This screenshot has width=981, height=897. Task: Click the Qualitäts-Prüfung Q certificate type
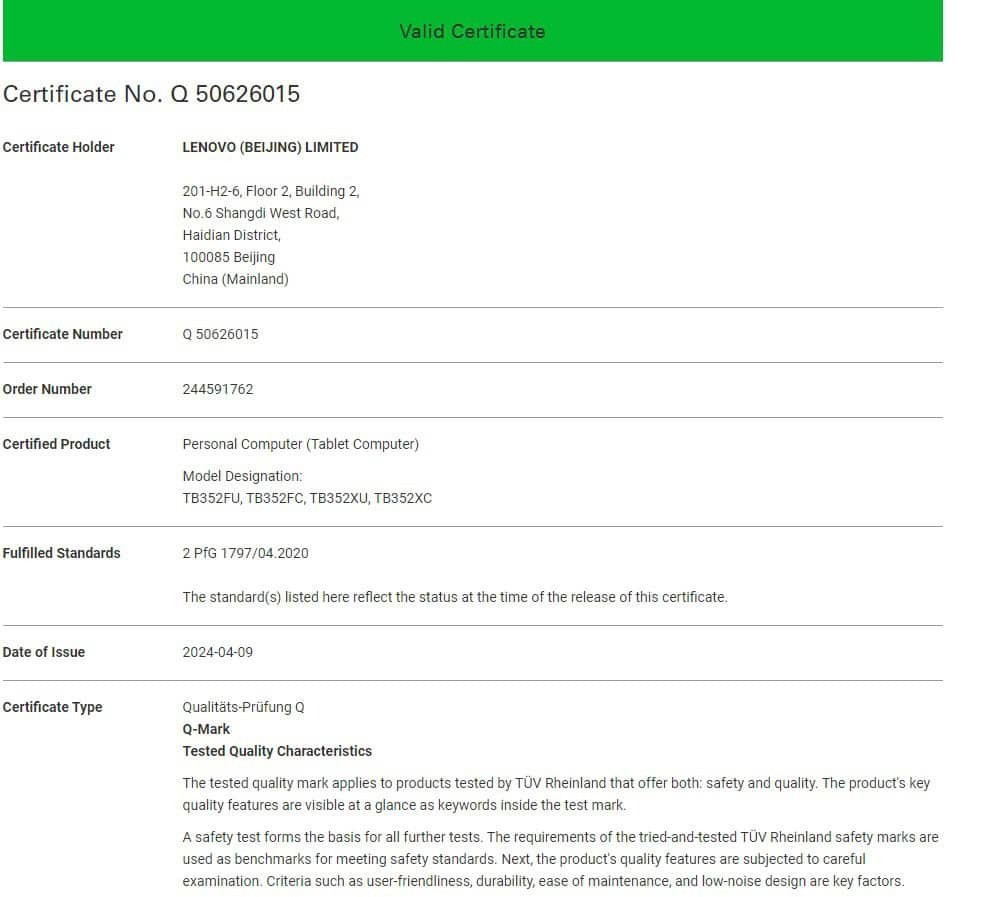pos(243,707)
